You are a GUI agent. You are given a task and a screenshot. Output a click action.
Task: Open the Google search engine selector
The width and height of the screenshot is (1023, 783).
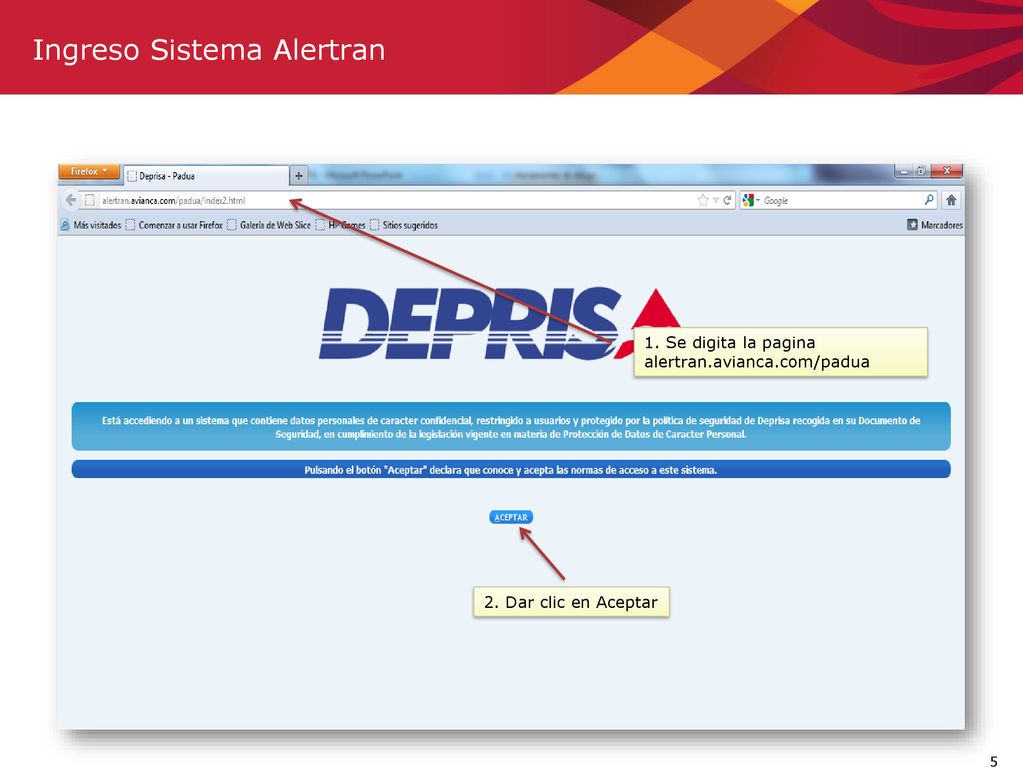tap(751, 200)
